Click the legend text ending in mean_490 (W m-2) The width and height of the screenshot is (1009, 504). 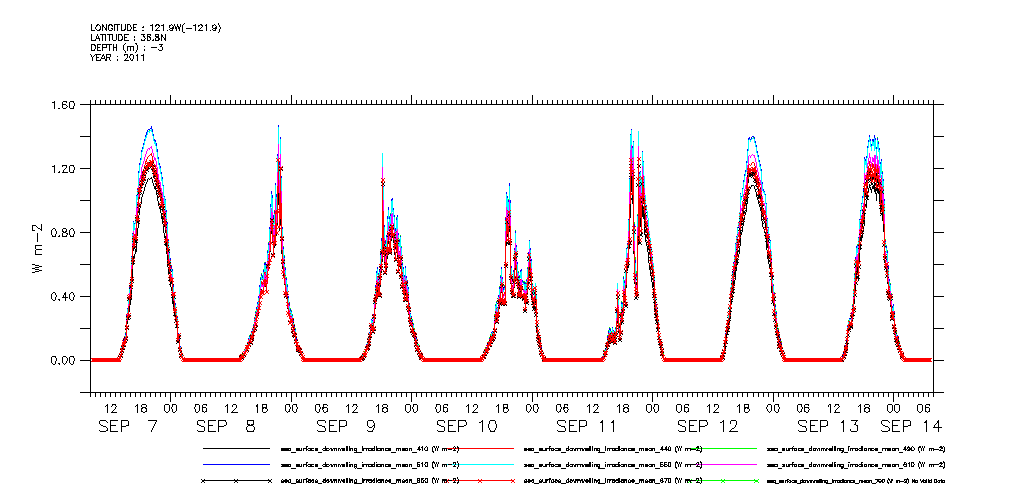click(856, 449)
